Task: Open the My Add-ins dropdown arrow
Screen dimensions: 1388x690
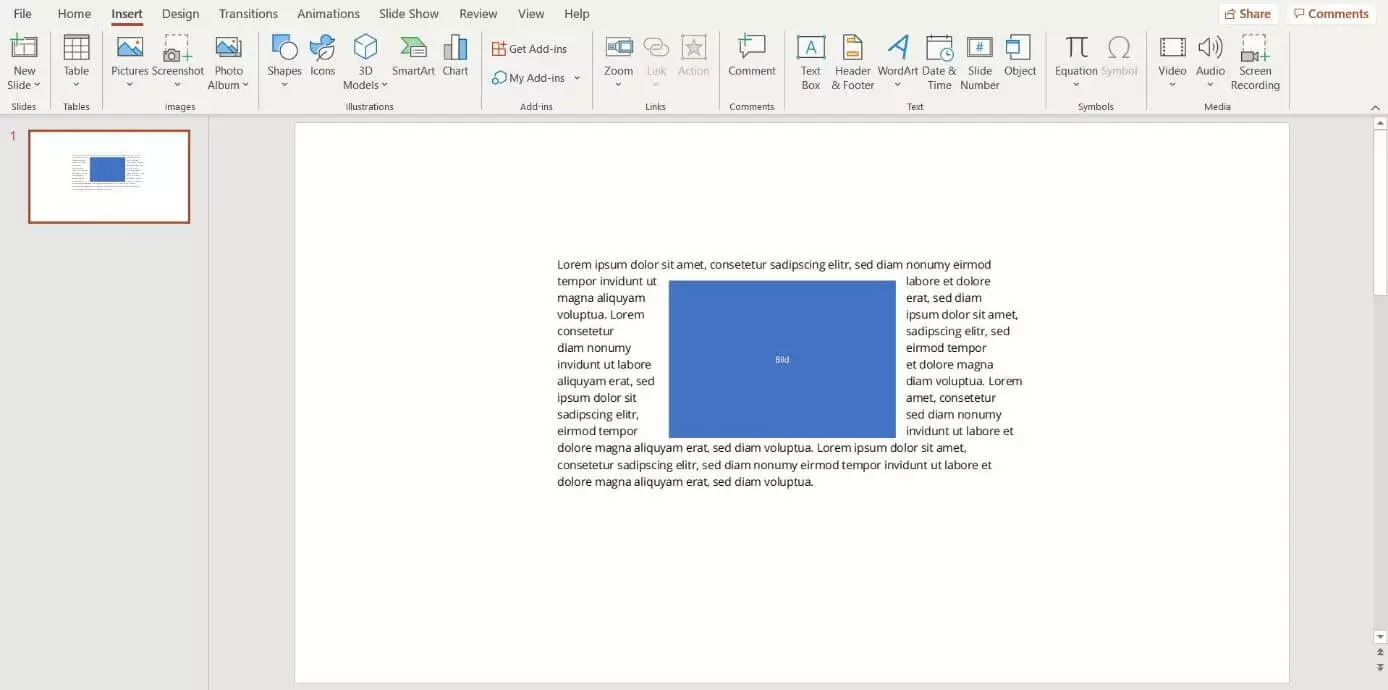Action: (577, 78)
